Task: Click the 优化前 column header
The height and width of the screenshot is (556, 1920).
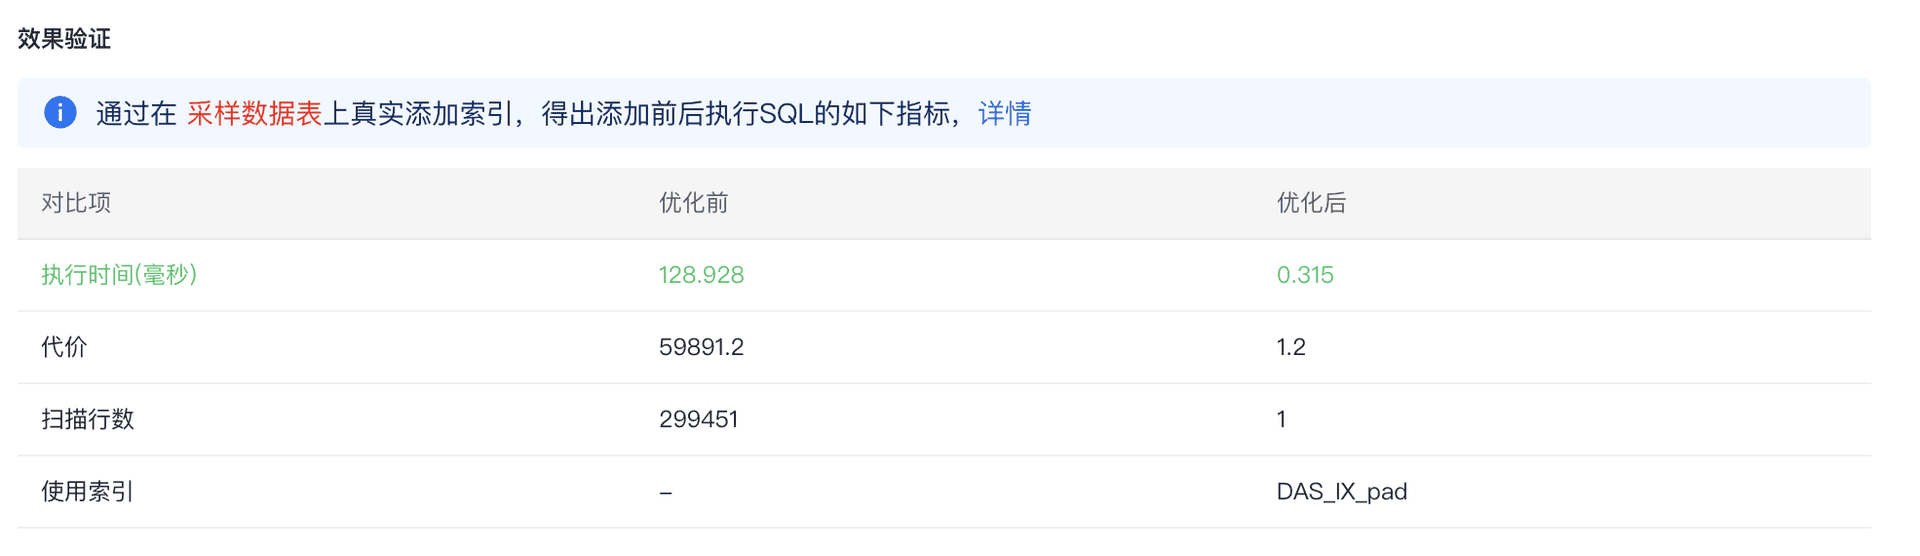Action: [x=693, y=203]
